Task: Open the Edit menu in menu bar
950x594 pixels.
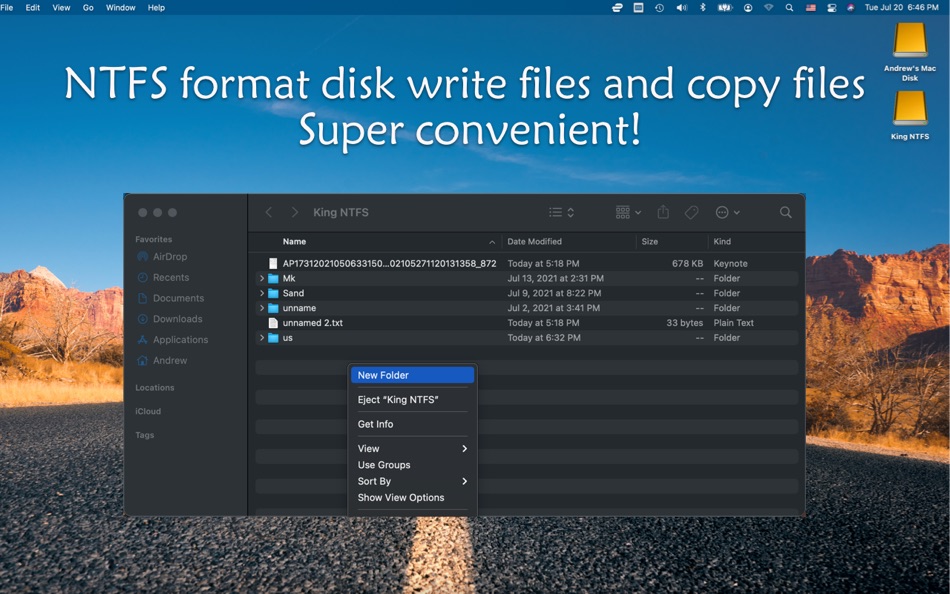Action: click(x=33, y=8)
